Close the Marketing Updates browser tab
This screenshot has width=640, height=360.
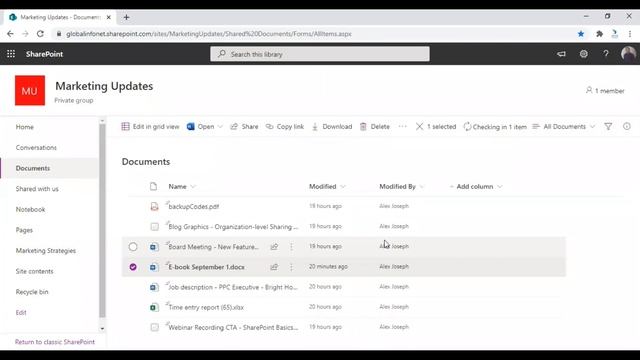click(x=109, y=17)
